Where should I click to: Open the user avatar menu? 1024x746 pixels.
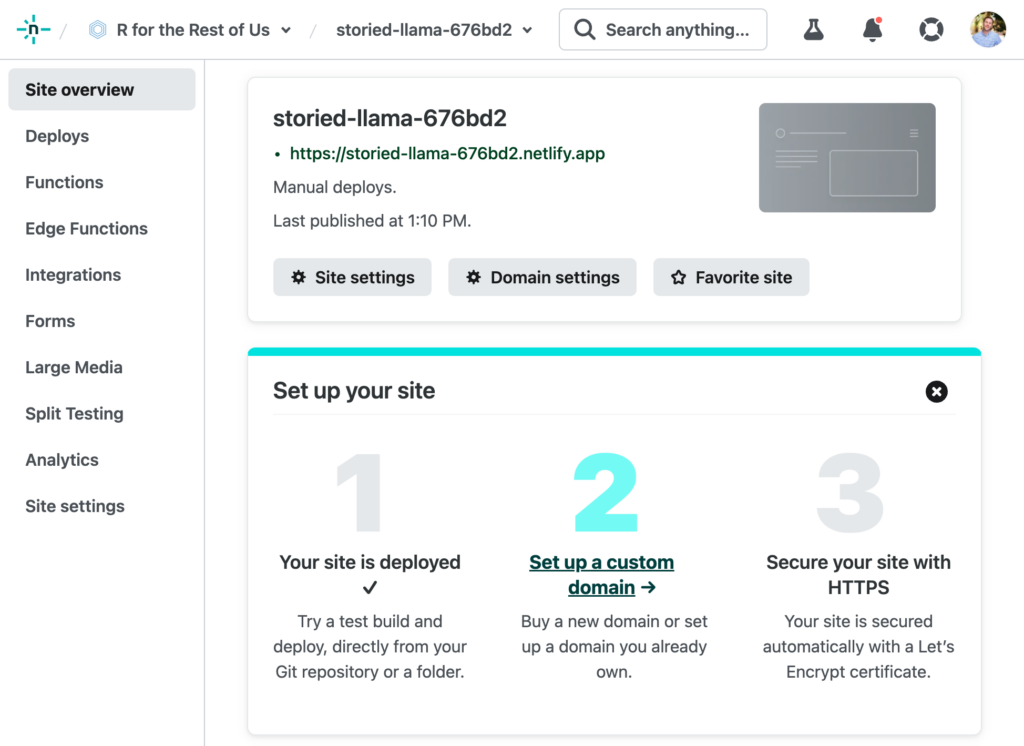click(988, 29)
